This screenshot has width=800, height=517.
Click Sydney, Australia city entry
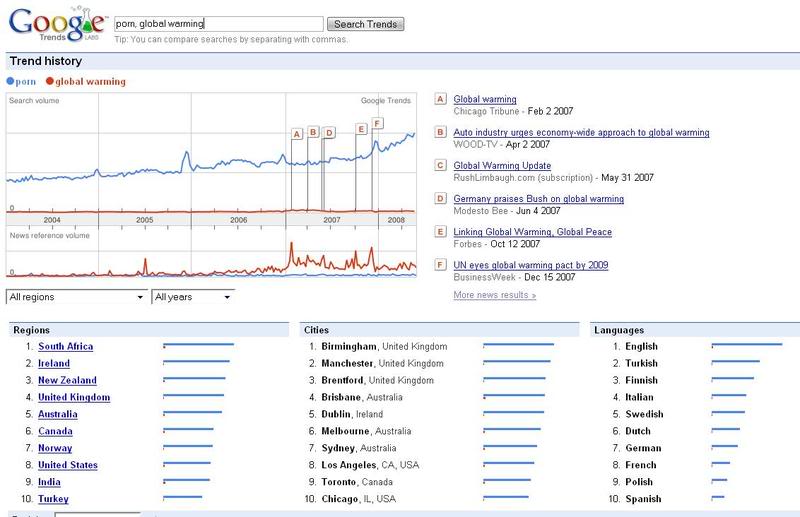coord(359,448)
